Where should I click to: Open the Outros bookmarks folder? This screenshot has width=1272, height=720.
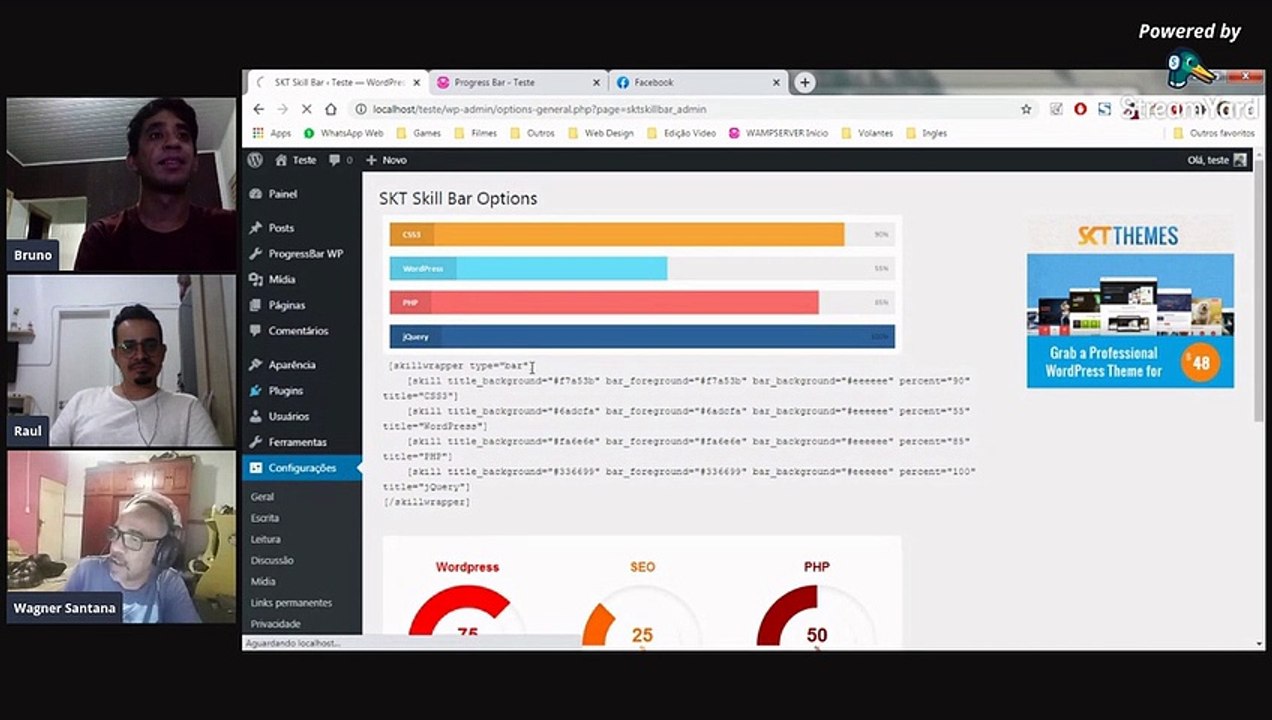click(x=532, y=133)
